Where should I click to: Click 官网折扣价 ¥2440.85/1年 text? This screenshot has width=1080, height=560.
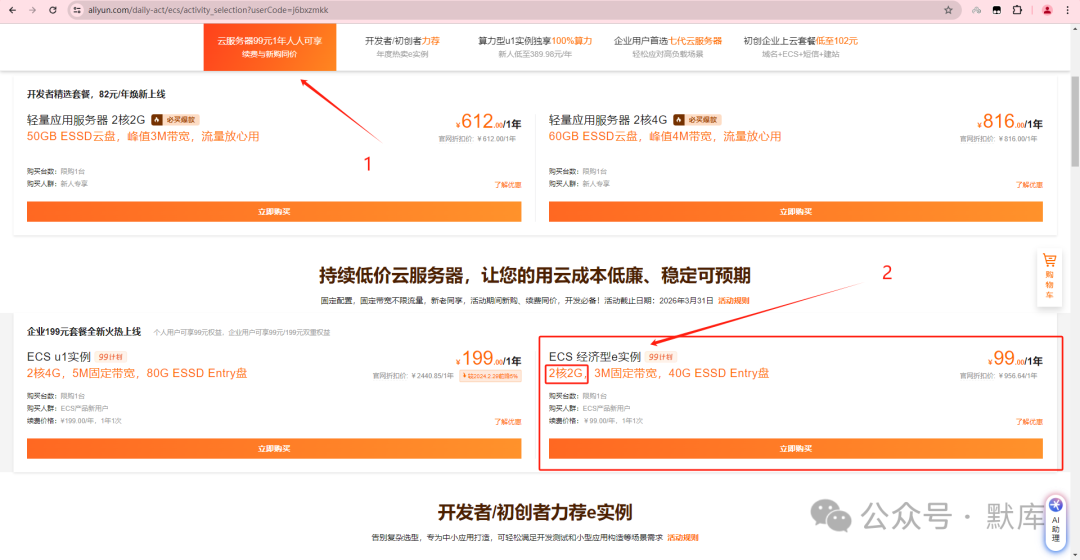(413, 376)
